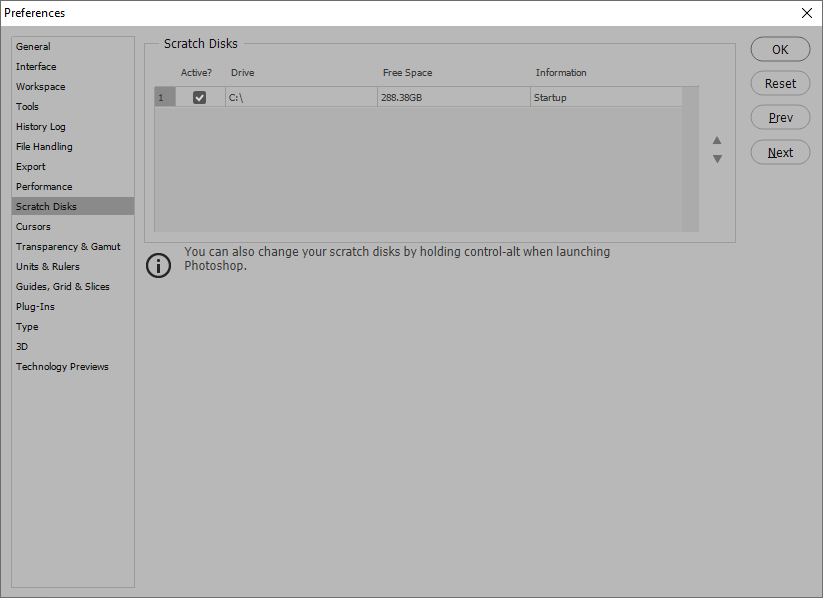Advance with the Next button

point(780,152)
